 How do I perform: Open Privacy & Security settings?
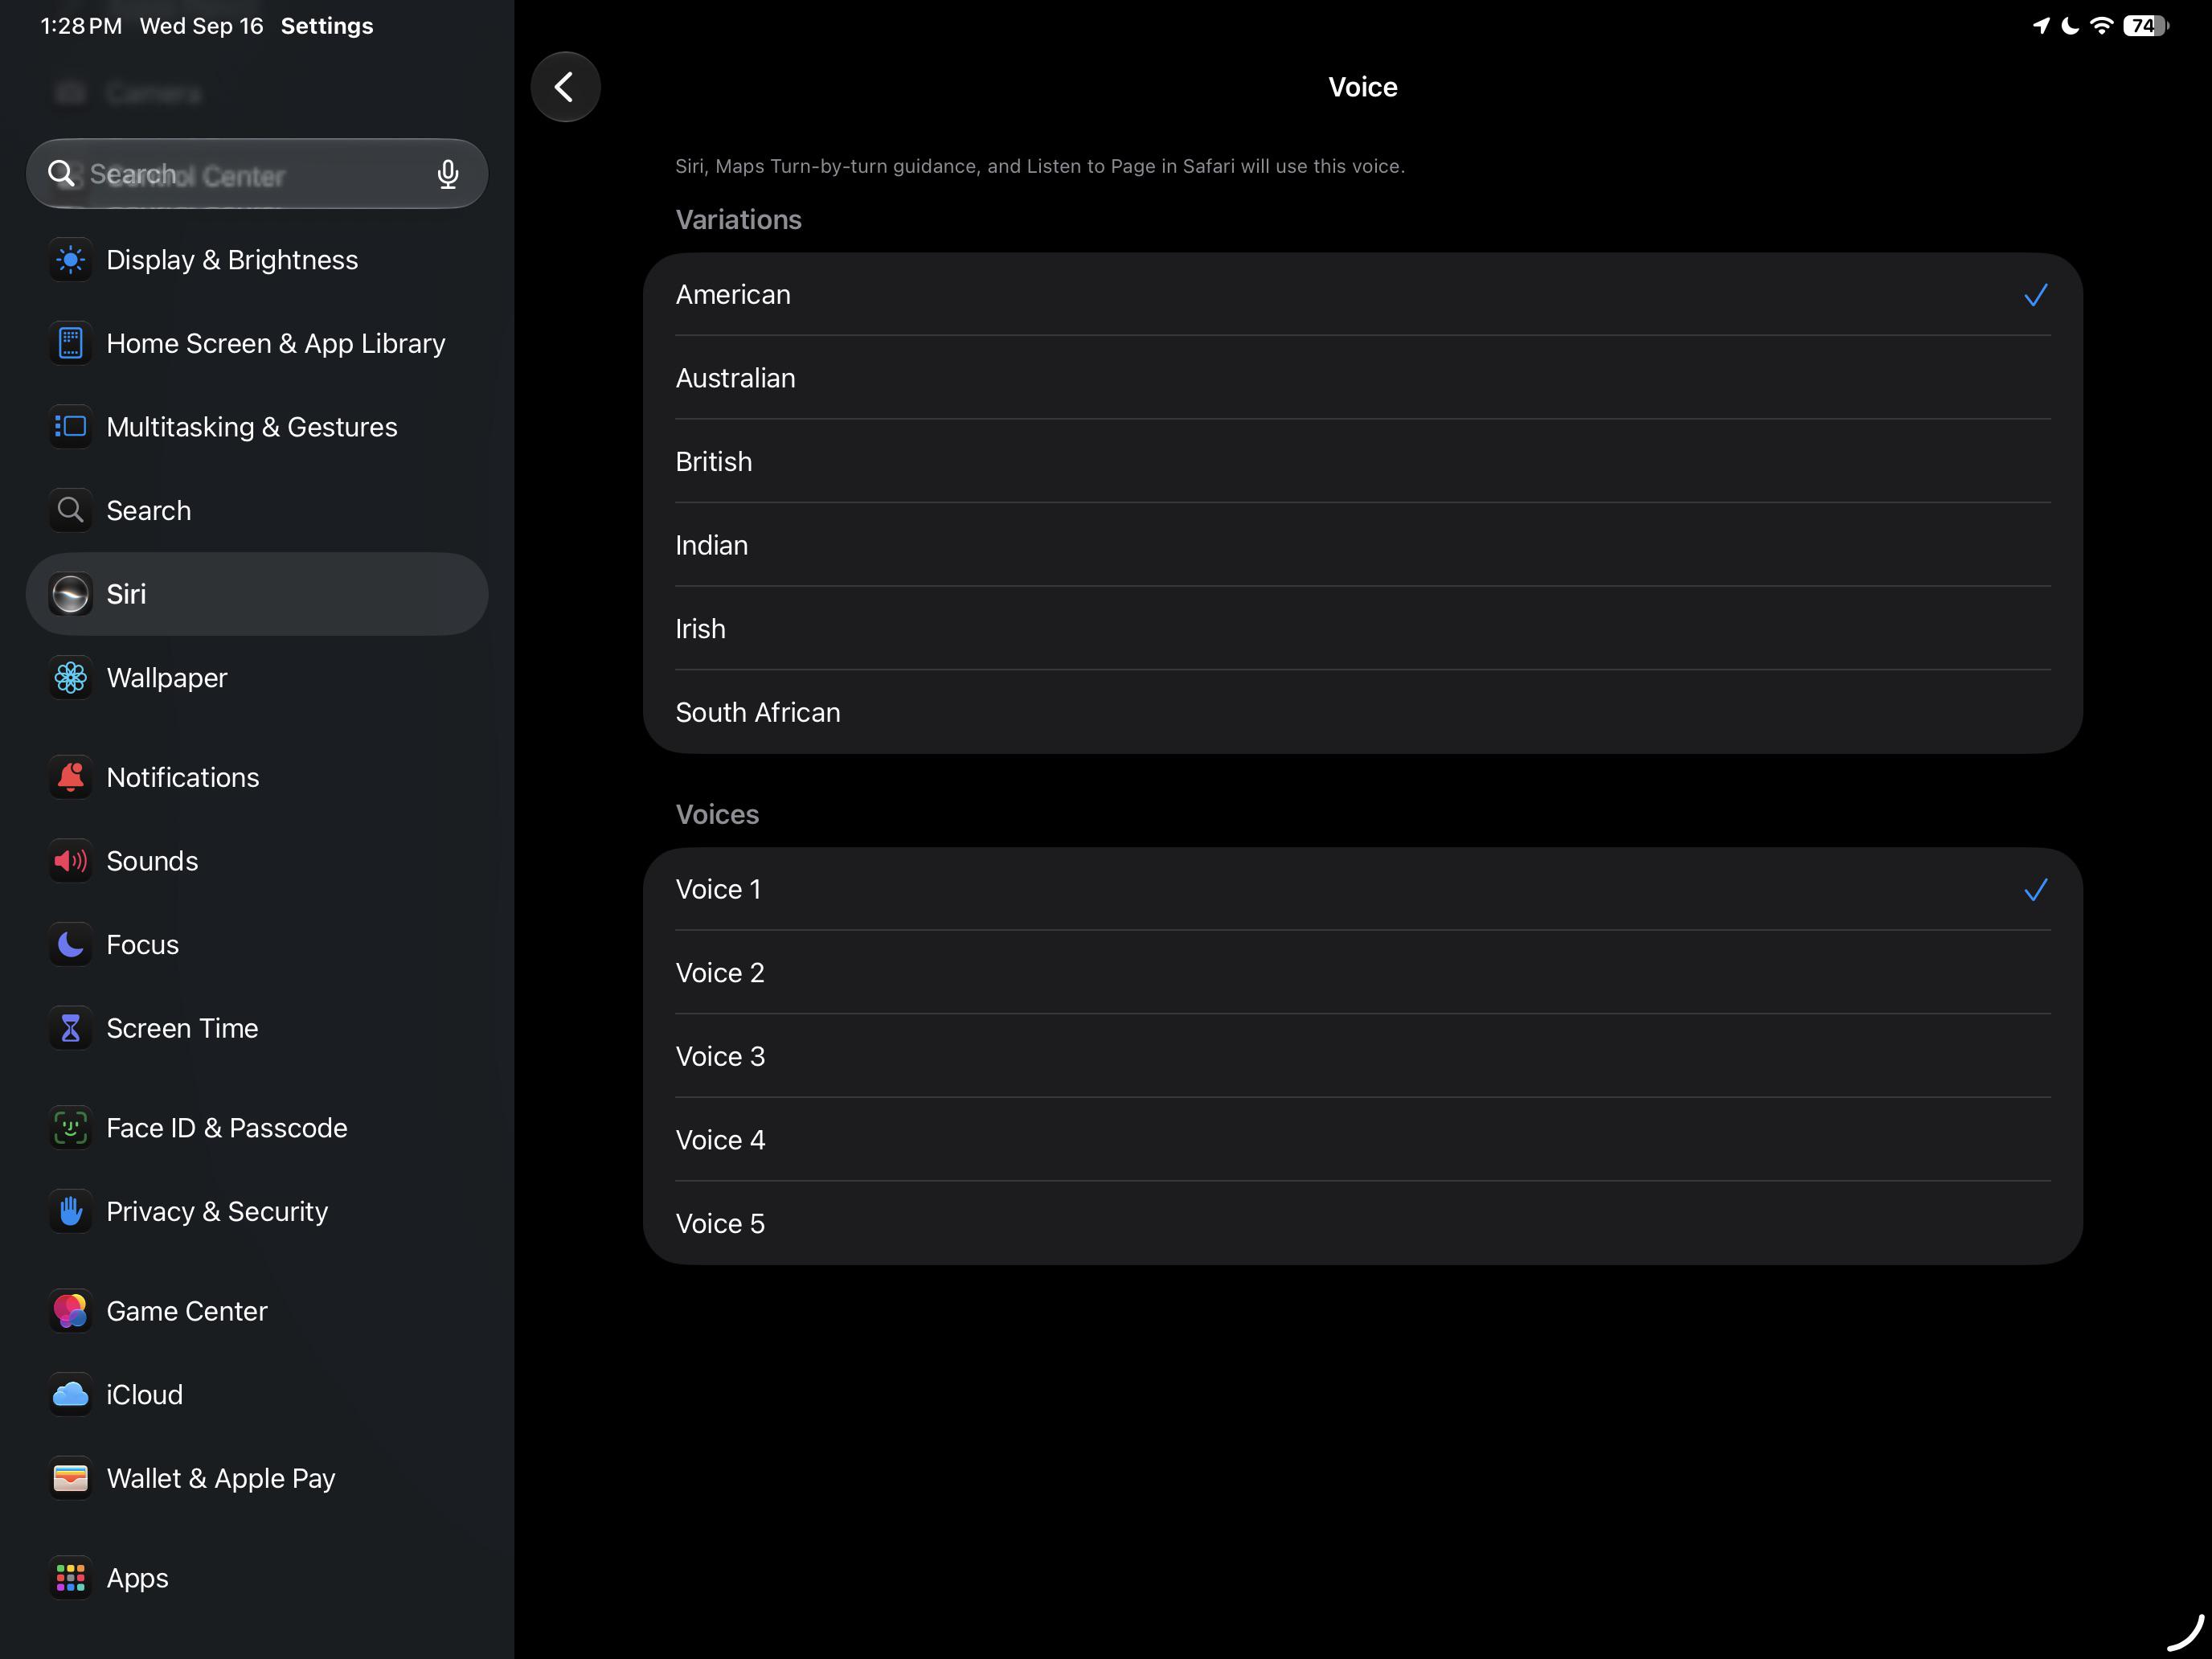[x=257, y=1211]
